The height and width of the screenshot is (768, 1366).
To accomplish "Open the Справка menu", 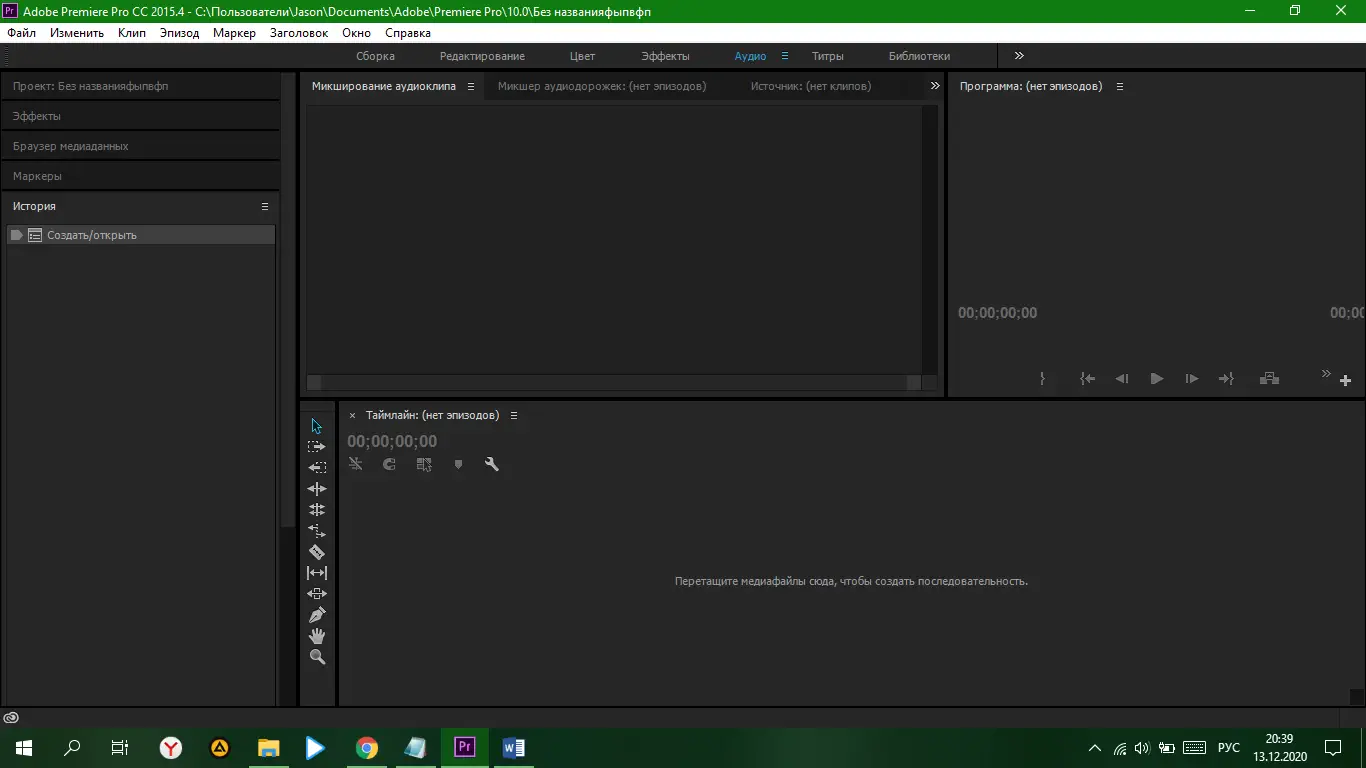I will click(x=408, y=33).
